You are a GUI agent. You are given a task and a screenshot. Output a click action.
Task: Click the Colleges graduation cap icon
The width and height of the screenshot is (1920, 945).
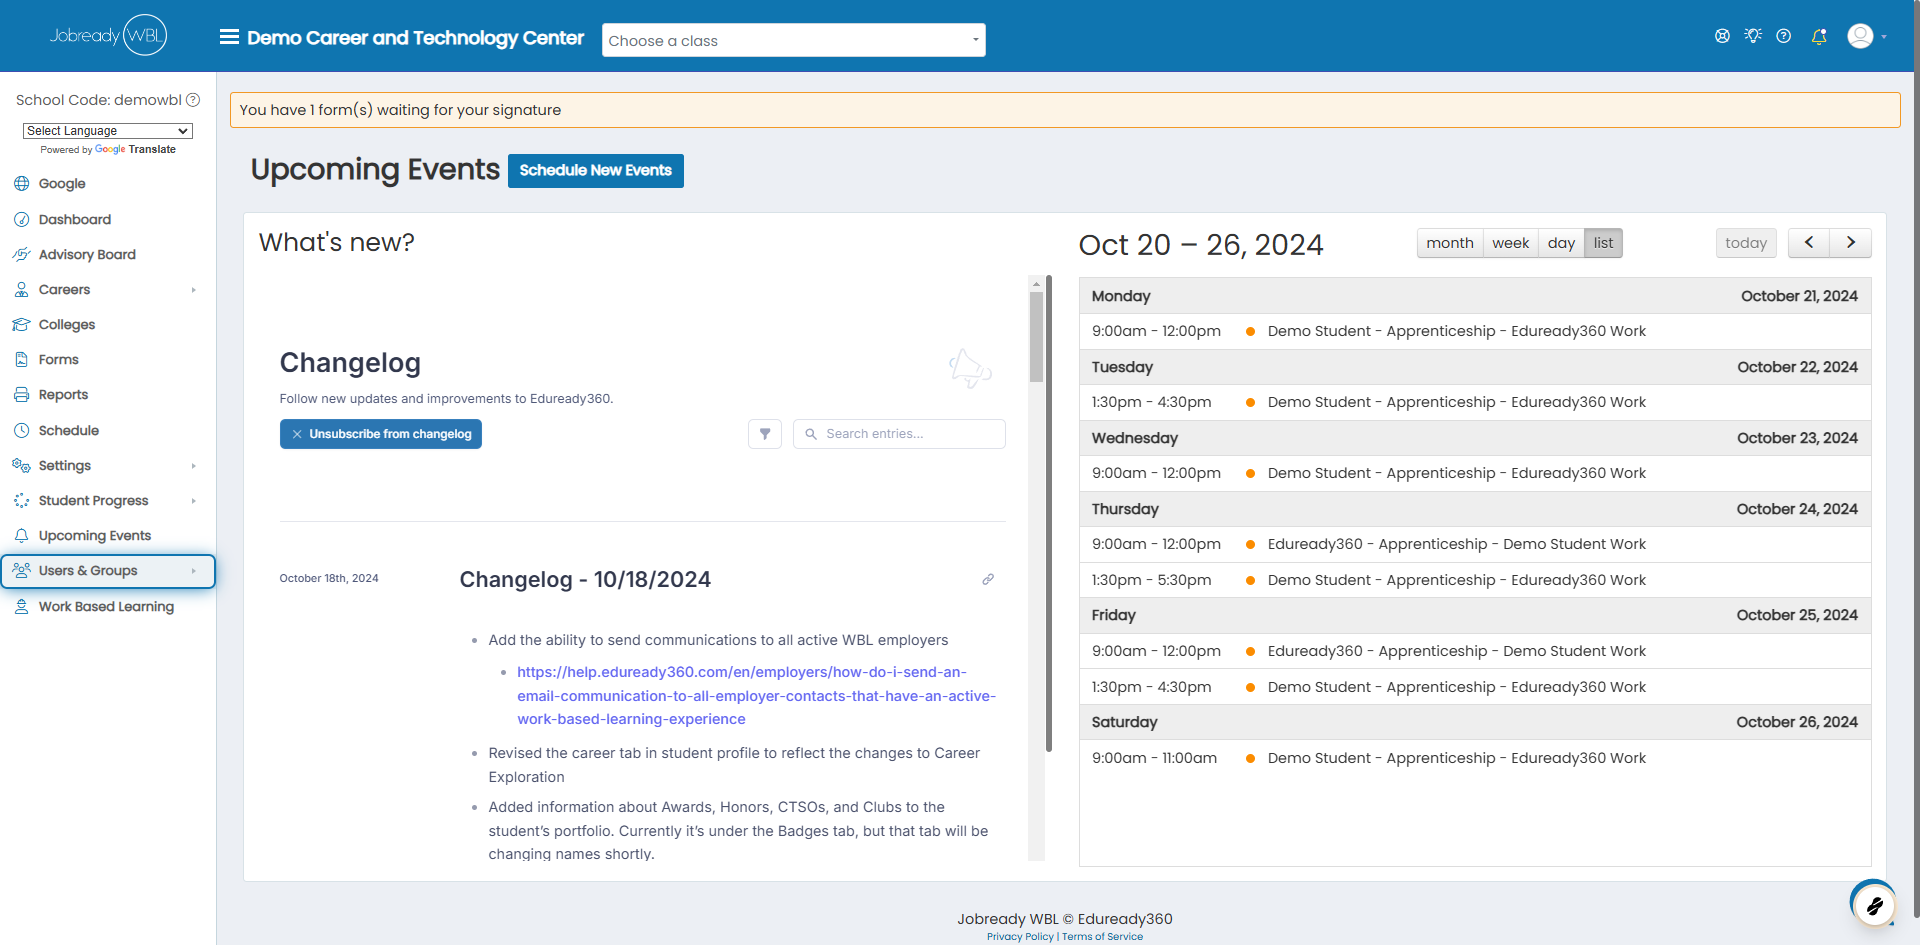[21, 324]
